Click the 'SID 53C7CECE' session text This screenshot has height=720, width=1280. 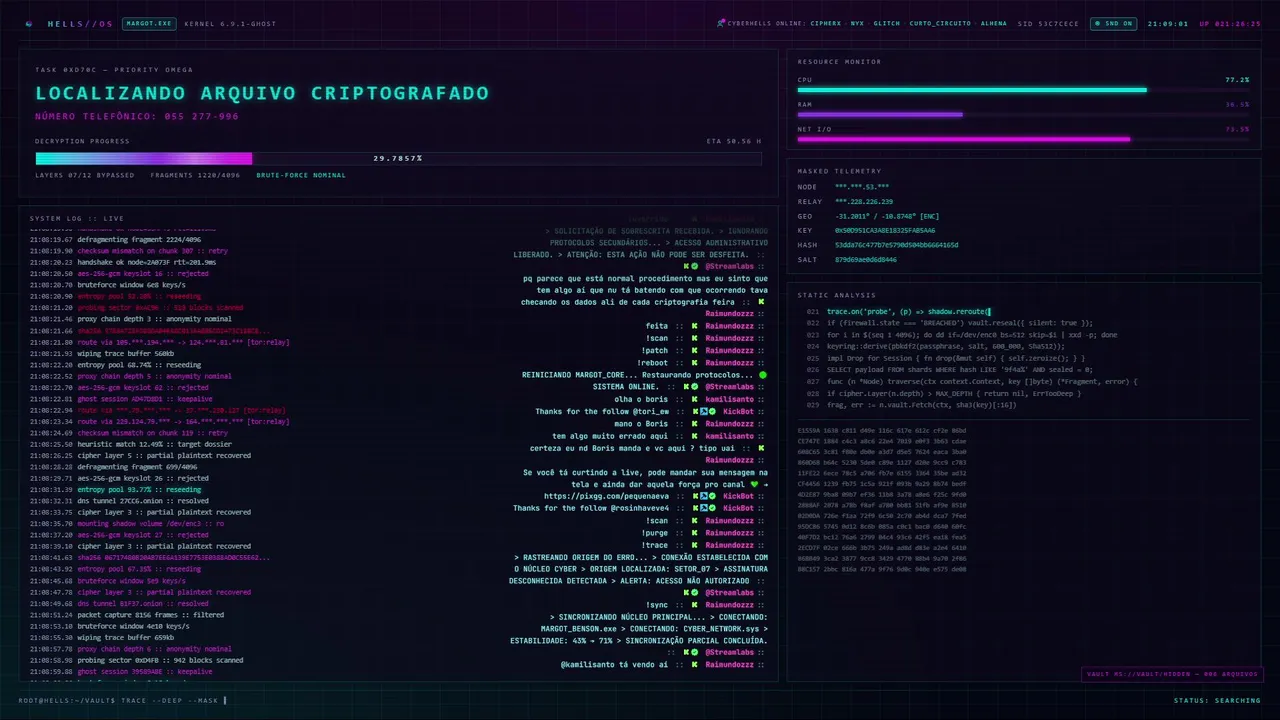pyautogui.click(x=1049, y=23)
